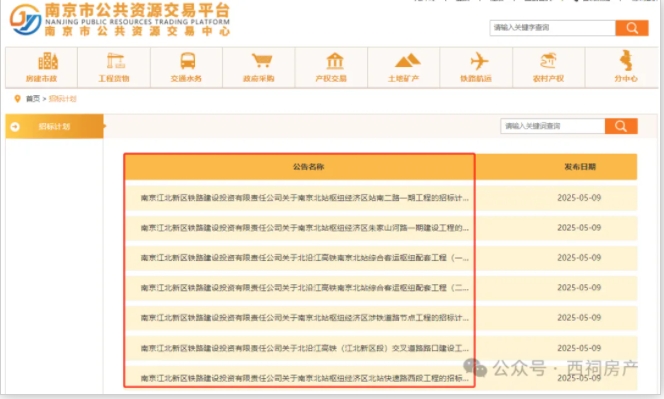
Task: Open the 分中心 map icon
Action: pos(626,61)
